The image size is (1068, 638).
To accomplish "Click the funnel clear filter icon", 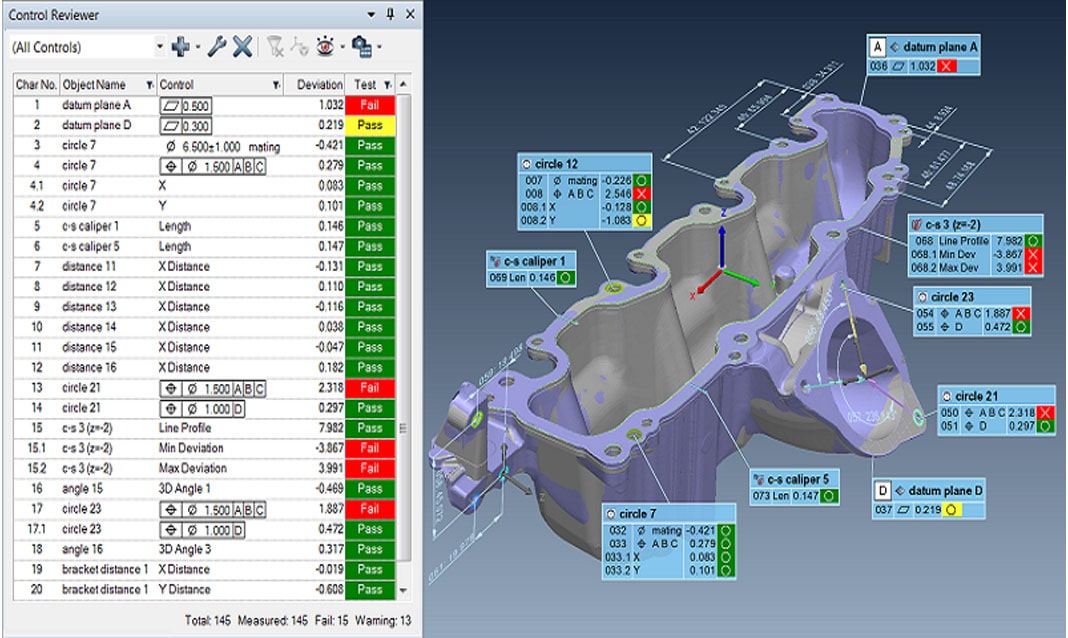I will [273, 47].
